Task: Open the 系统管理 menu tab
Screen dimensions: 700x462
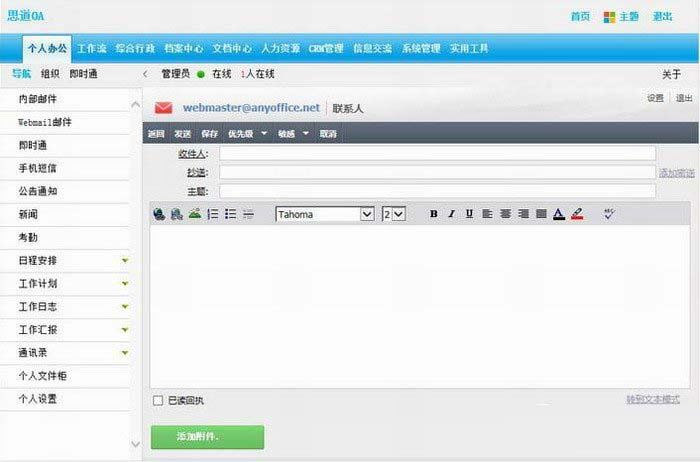Action: click(x=421, y=48)
